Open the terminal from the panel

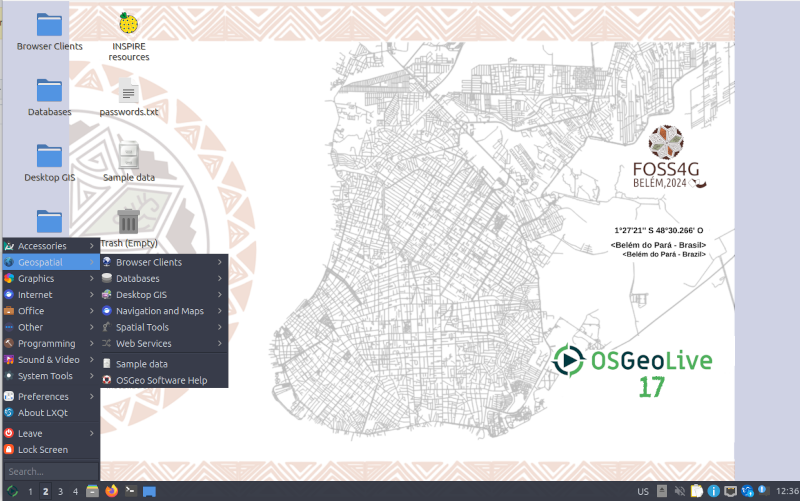point(131,491)
